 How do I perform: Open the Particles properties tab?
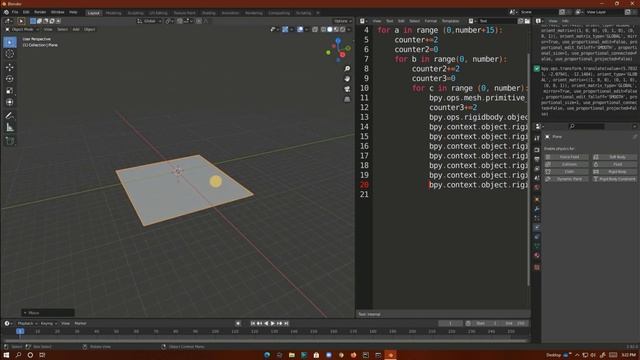pyautogui.click(x=537, y=218)
